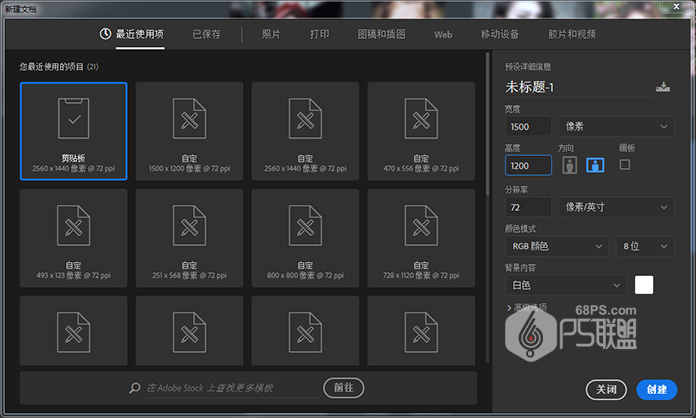Choose the custom 1500 x 1200 preset
Viewport: 696px width, 418px height.
(x=190, y=131)
